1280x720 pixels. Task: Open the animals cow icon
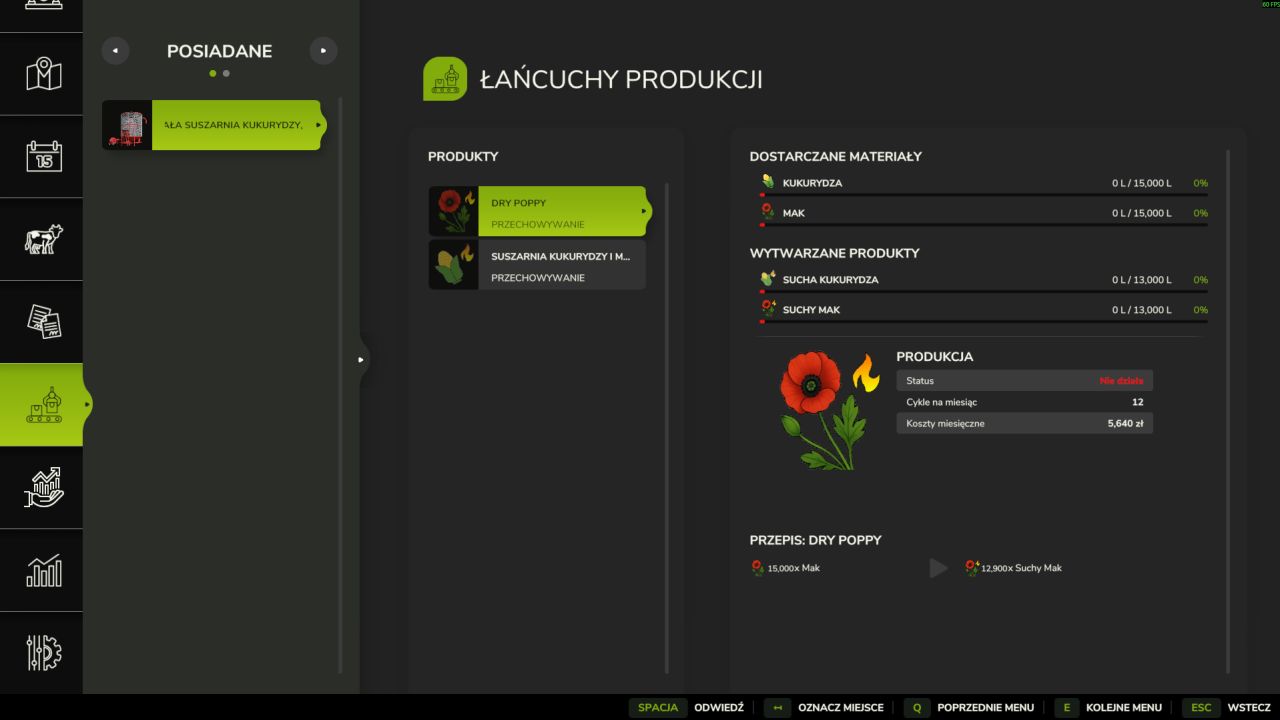[x=42, y=239]
